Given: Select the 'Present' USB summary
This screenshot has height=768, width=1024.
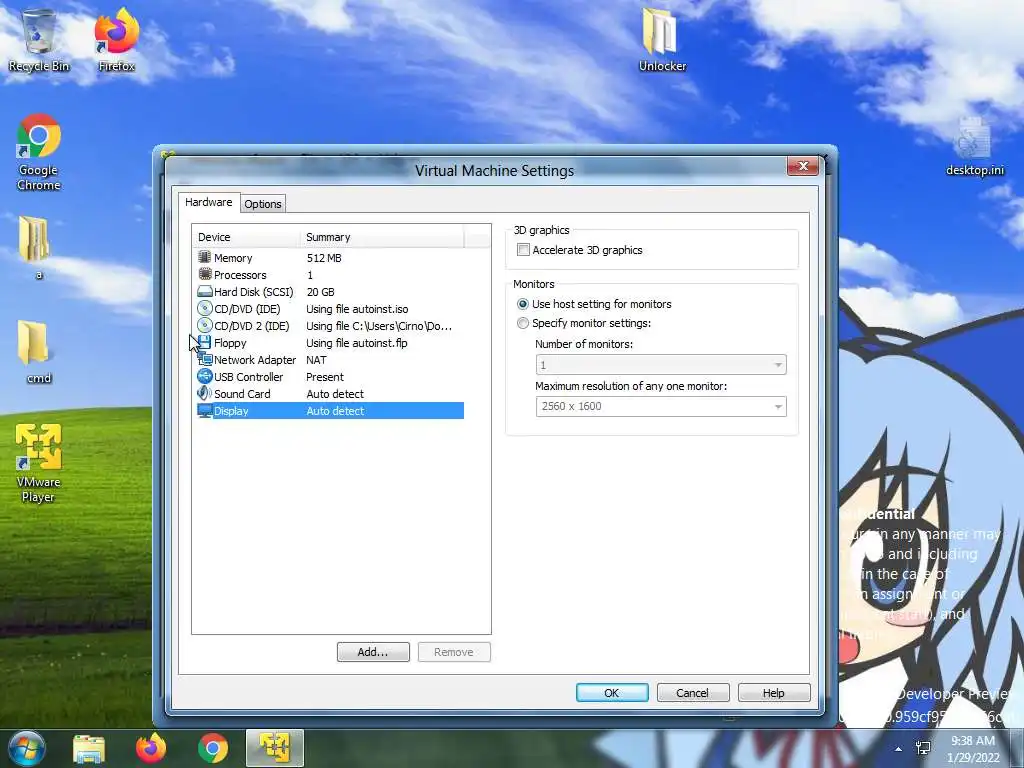Looking at the screenshot, I should pos(325,377).
